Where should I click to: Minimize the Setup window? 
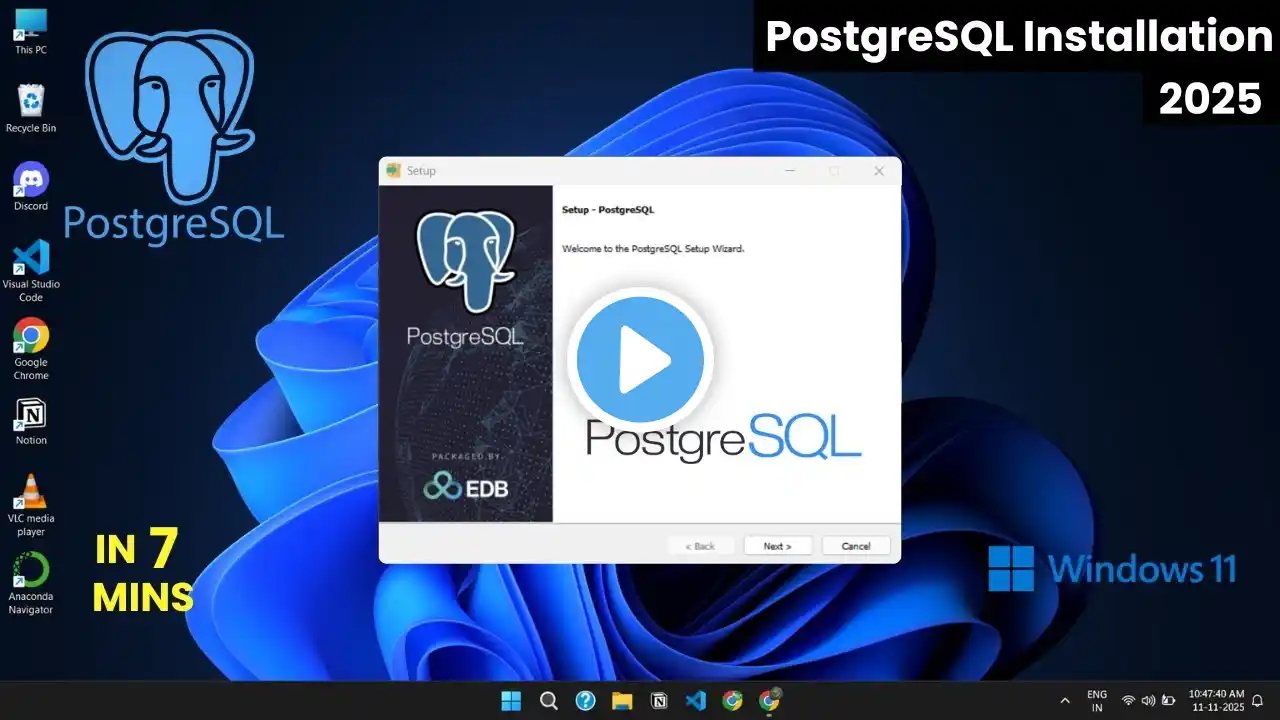tap(790, 171)
